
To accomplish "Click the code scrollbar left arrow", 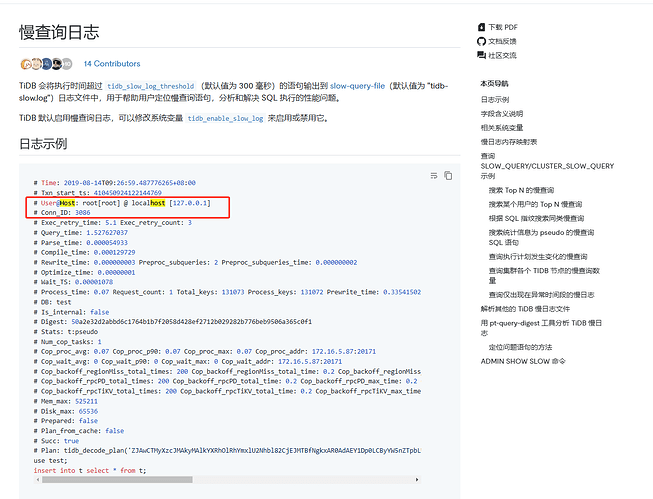I will pos(38,480).
